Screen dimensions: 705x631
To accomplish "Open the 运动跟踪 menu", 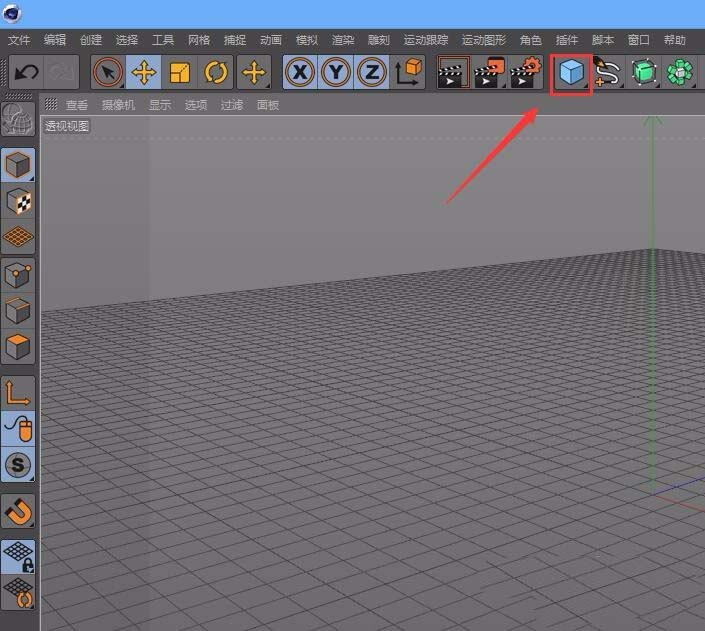I will pos(426,40).
